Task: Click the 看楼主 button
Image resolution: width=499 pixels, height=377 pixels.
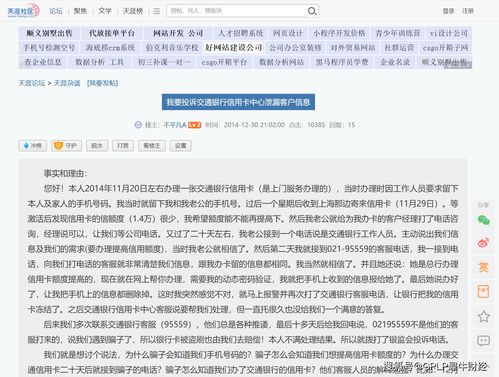Action: point(152,146)
